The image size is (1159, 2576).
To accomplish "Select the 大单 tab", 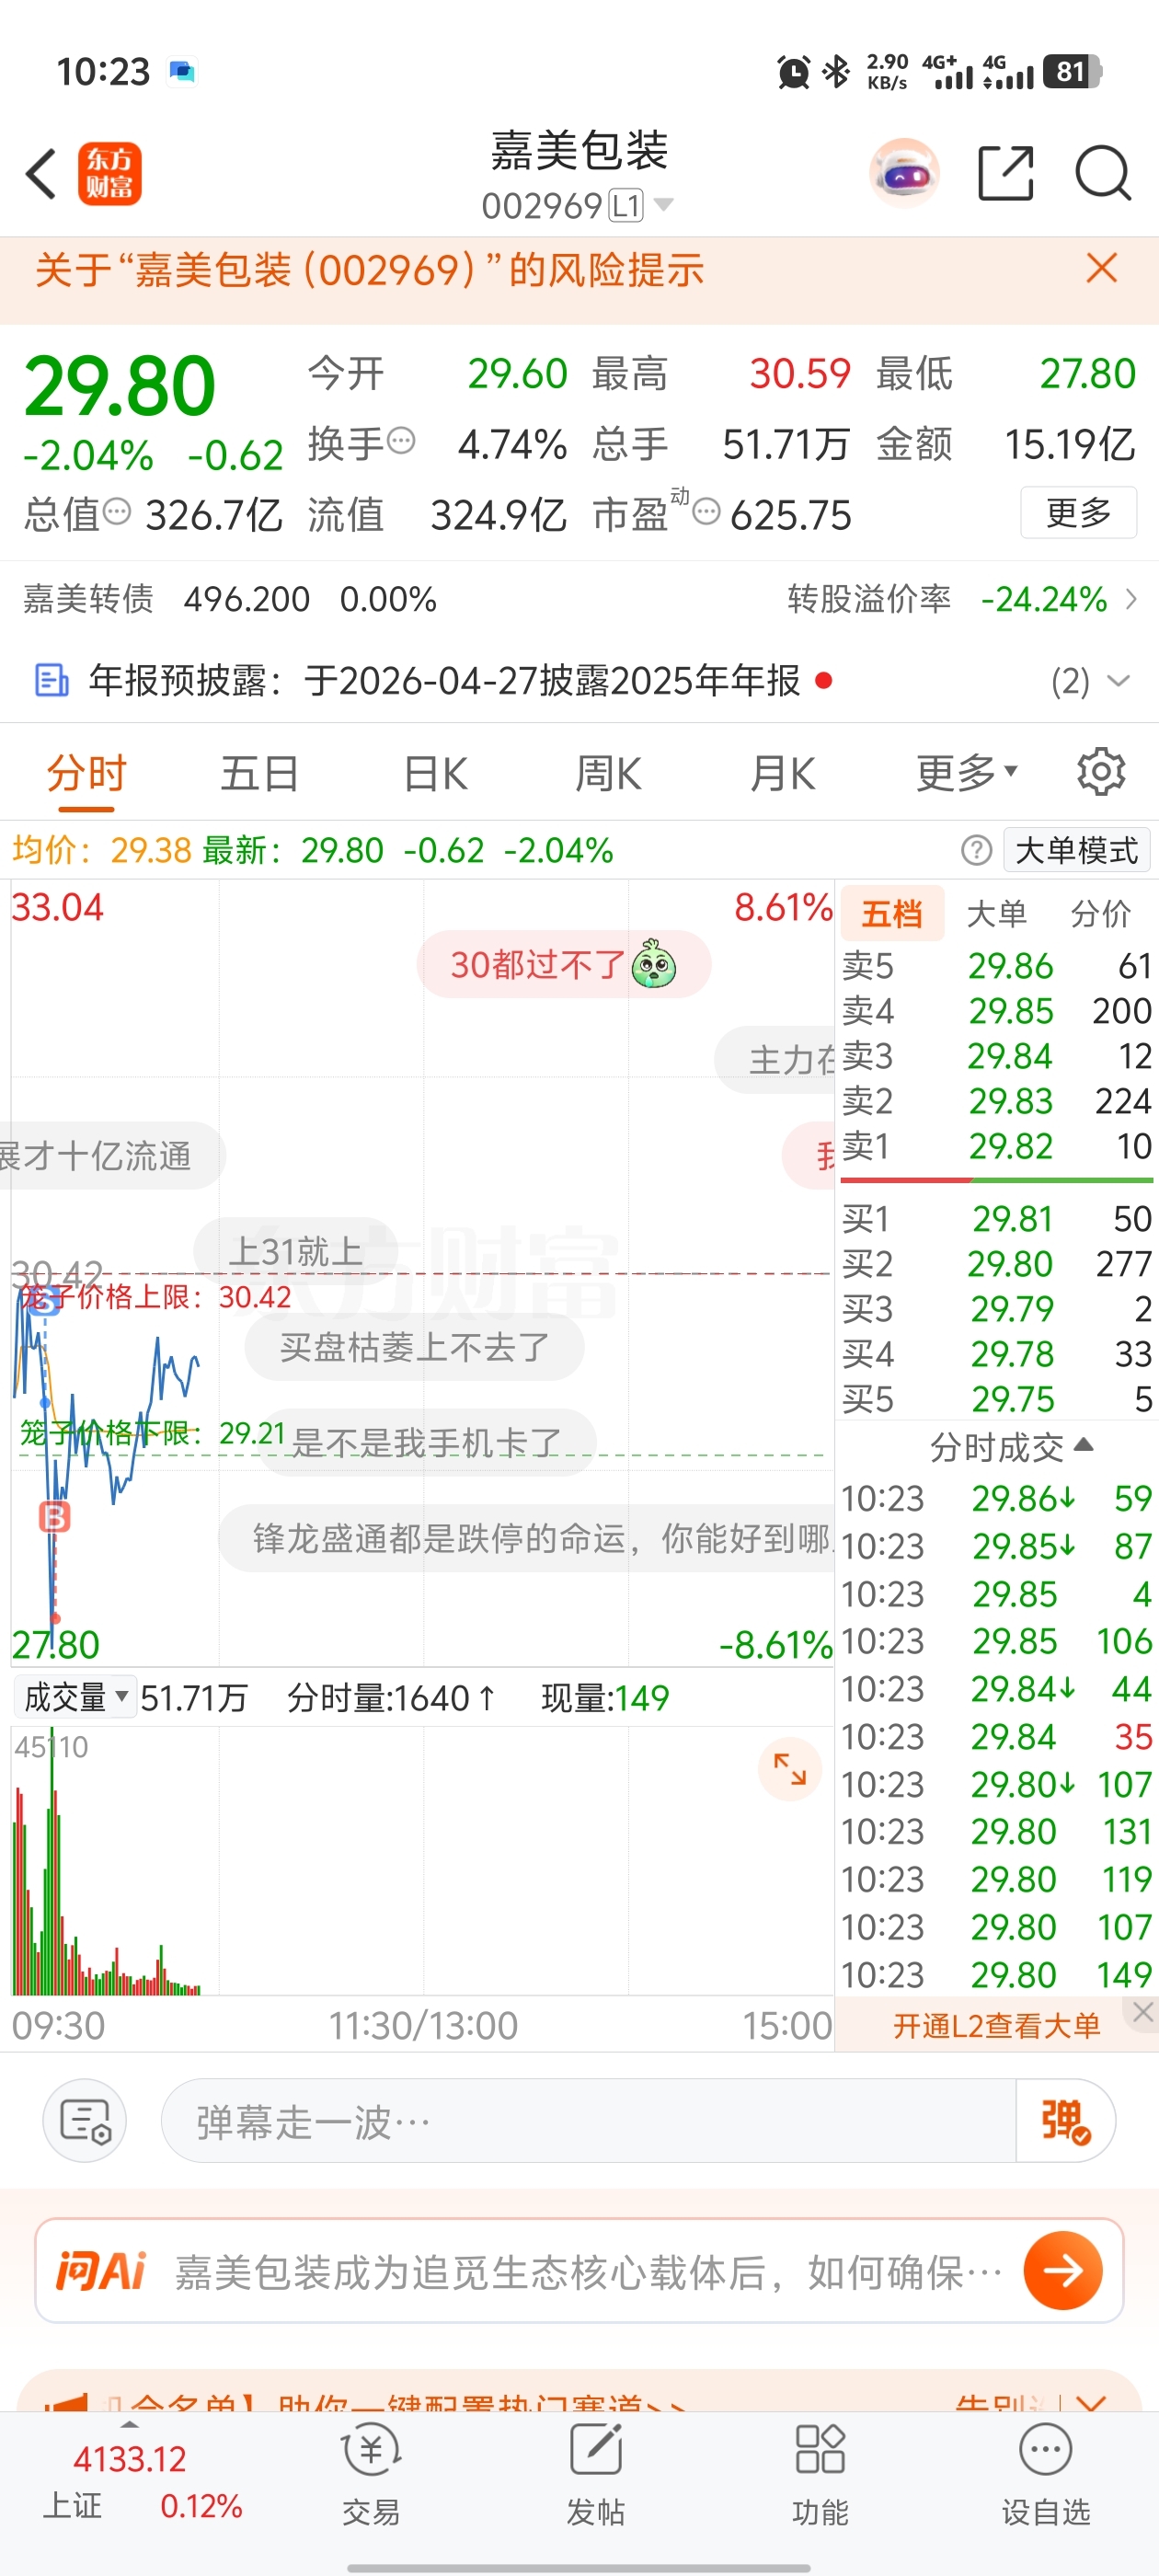I will [x=997, y=913].
